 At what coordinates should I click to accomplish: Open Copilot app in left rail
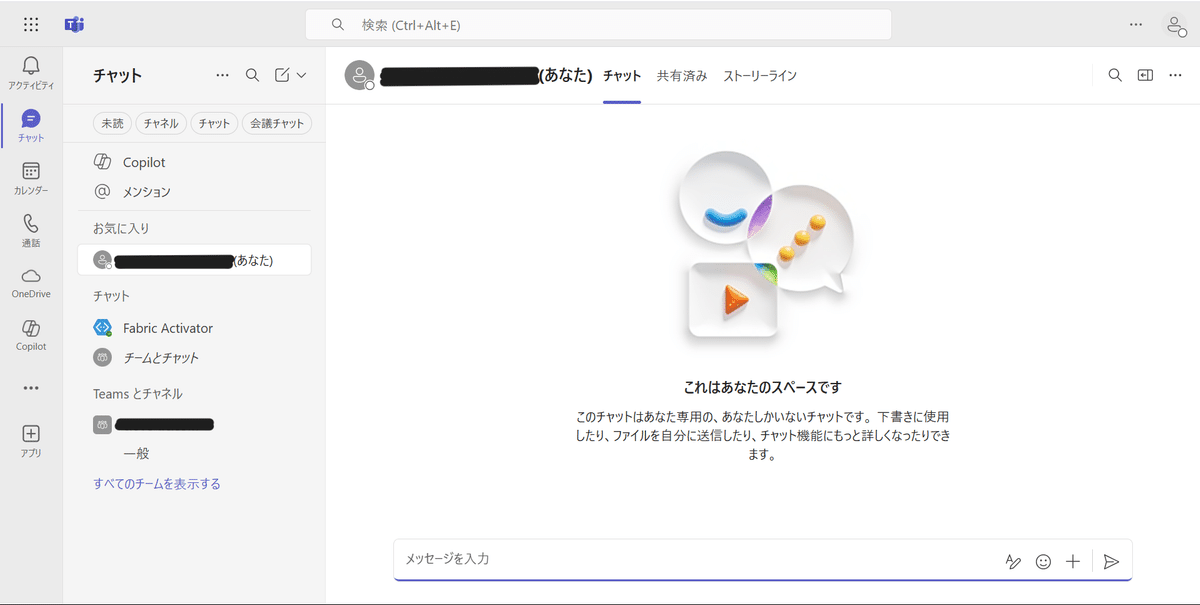pos(31,328)
